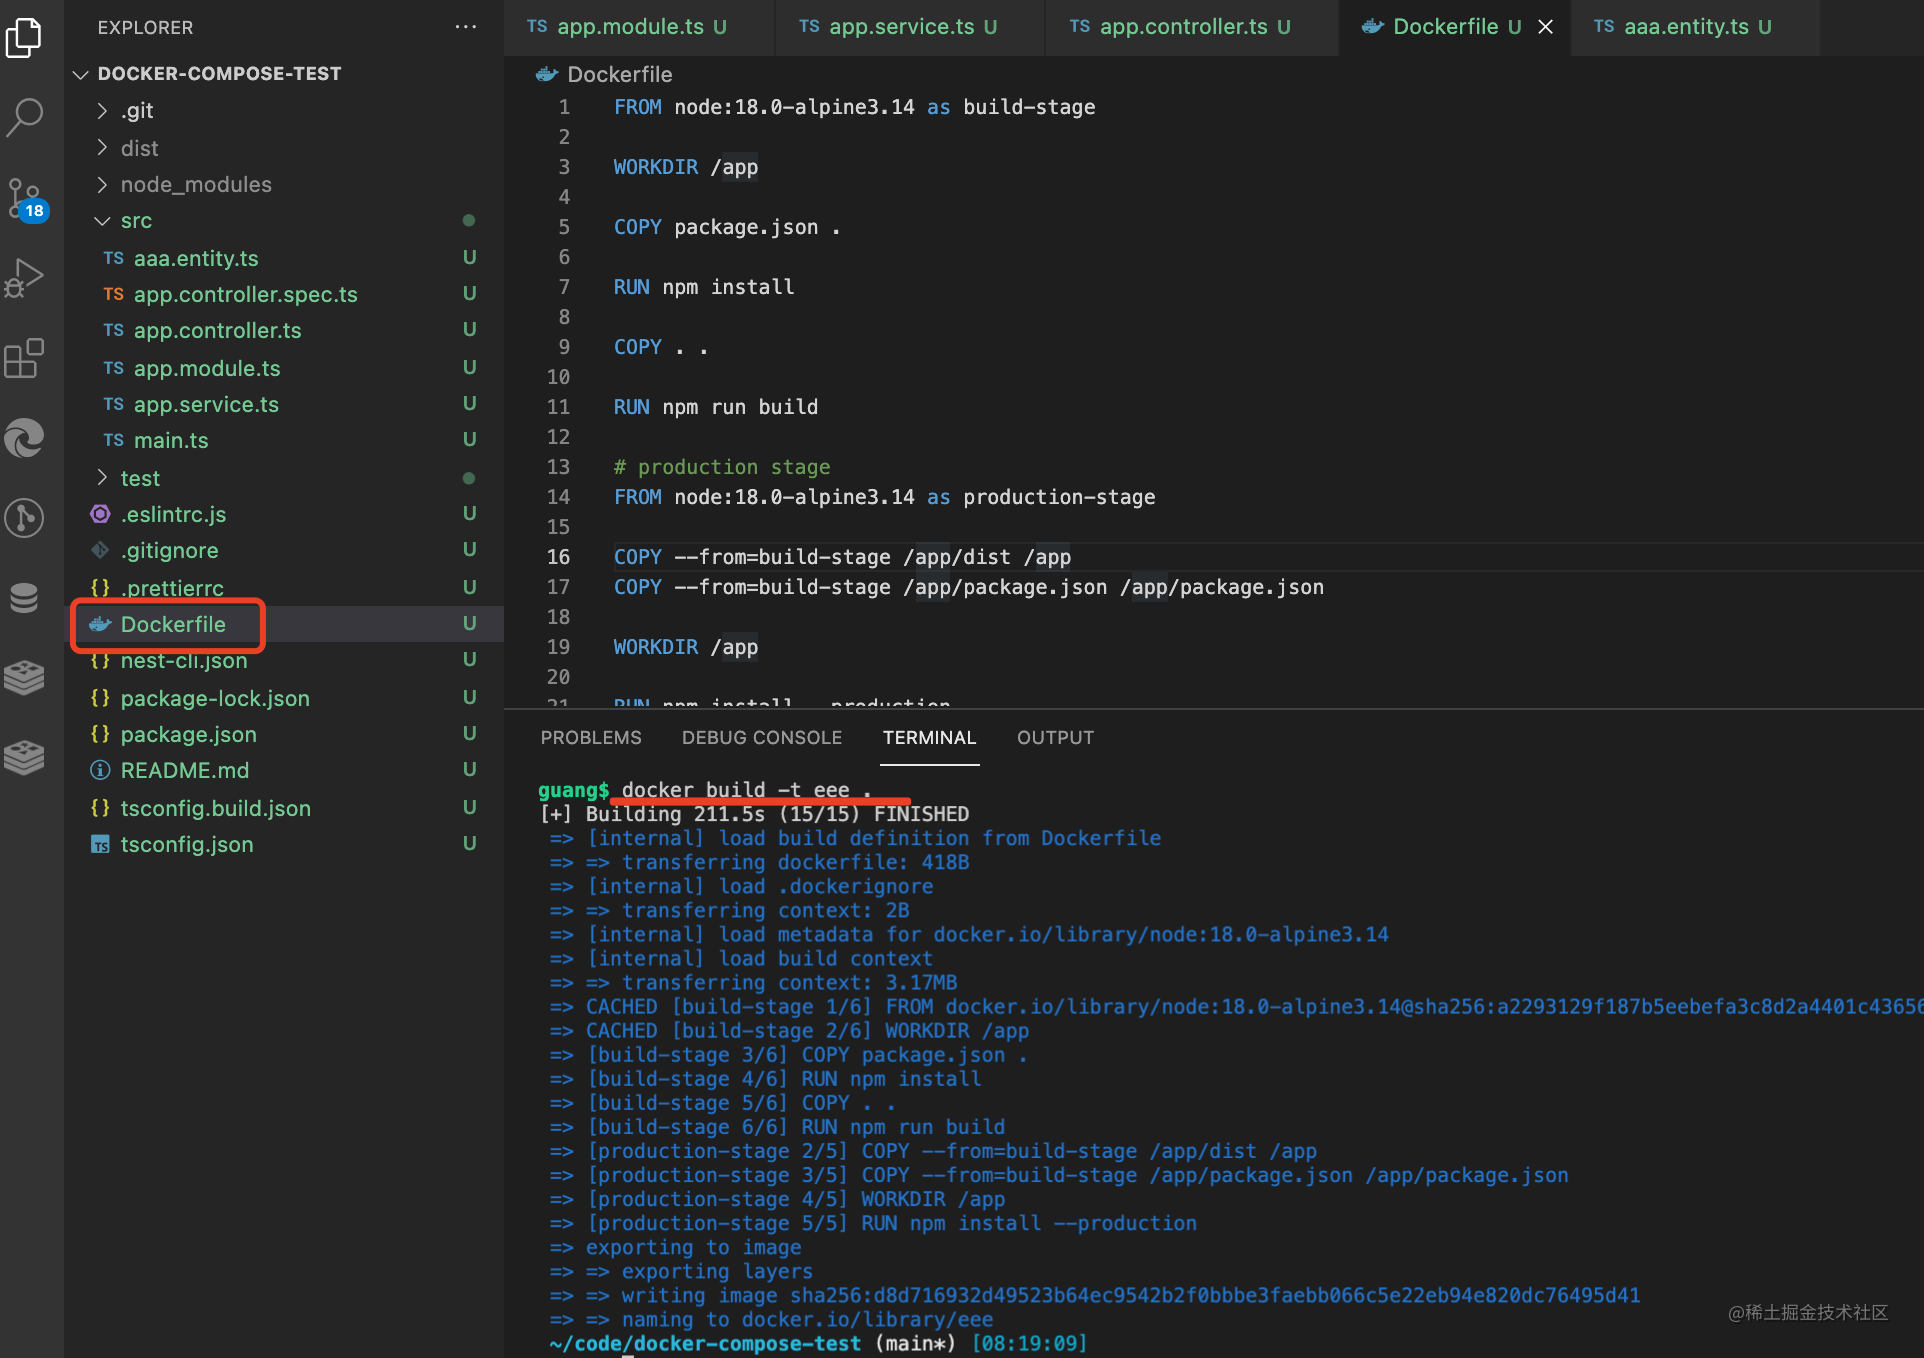Expand the node_modules folder

[x=195, y=185]
